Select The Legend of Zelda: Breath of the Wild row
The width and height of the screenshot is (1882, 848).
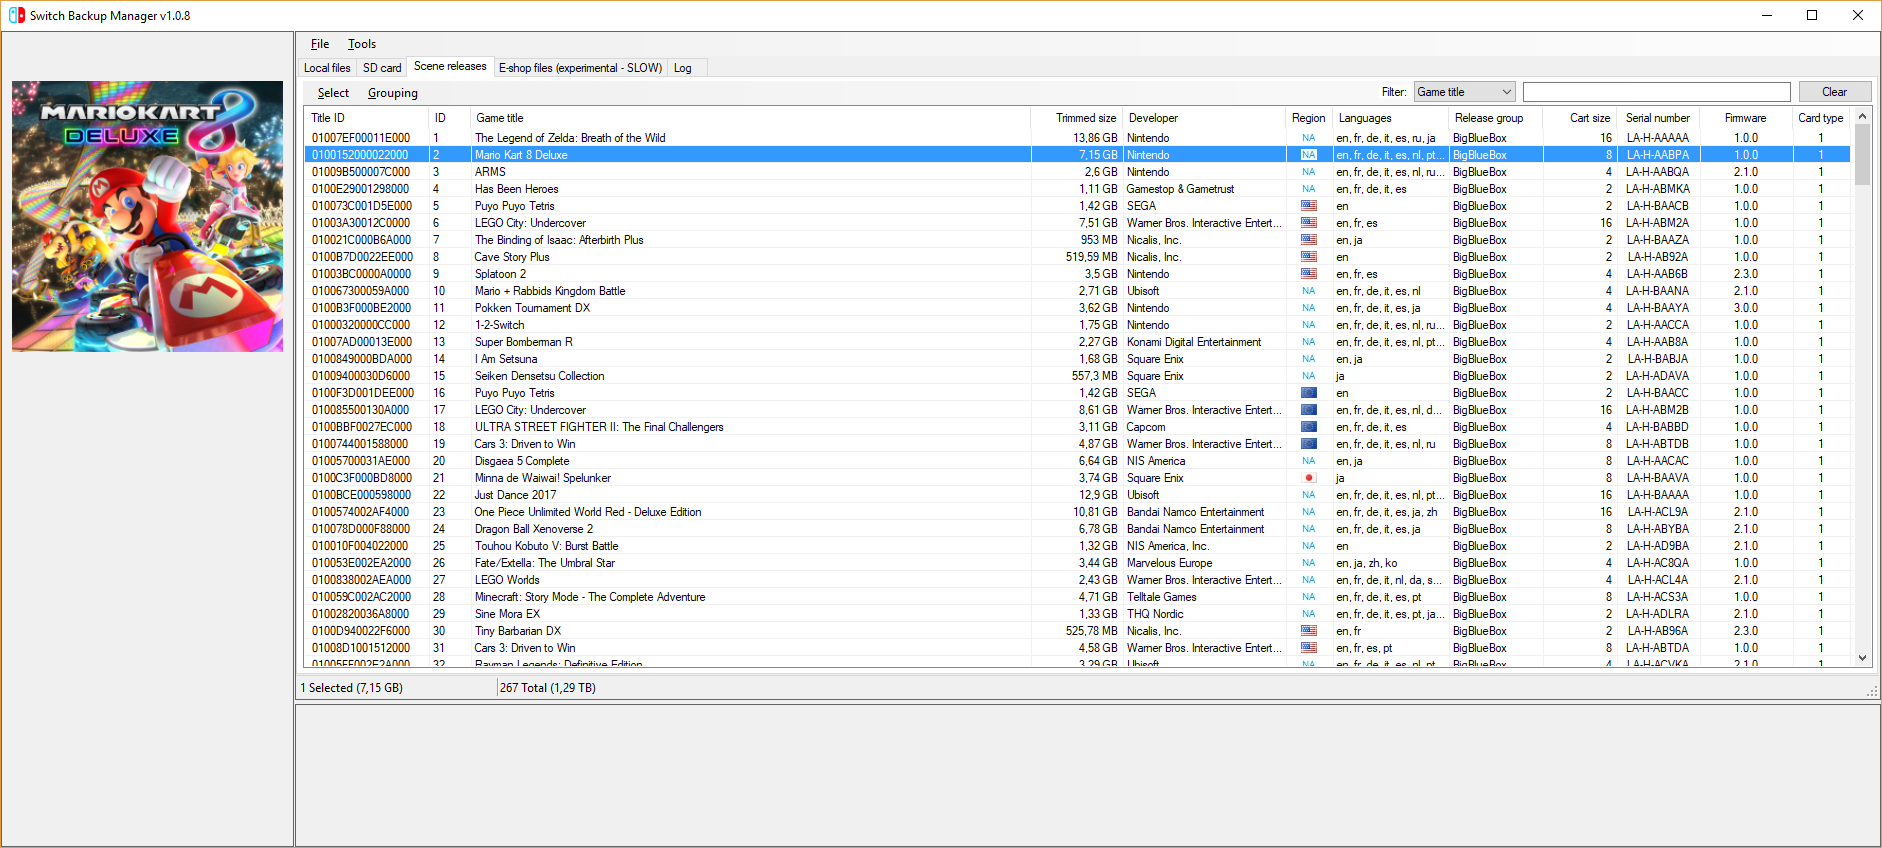(x=1077, y=138)
